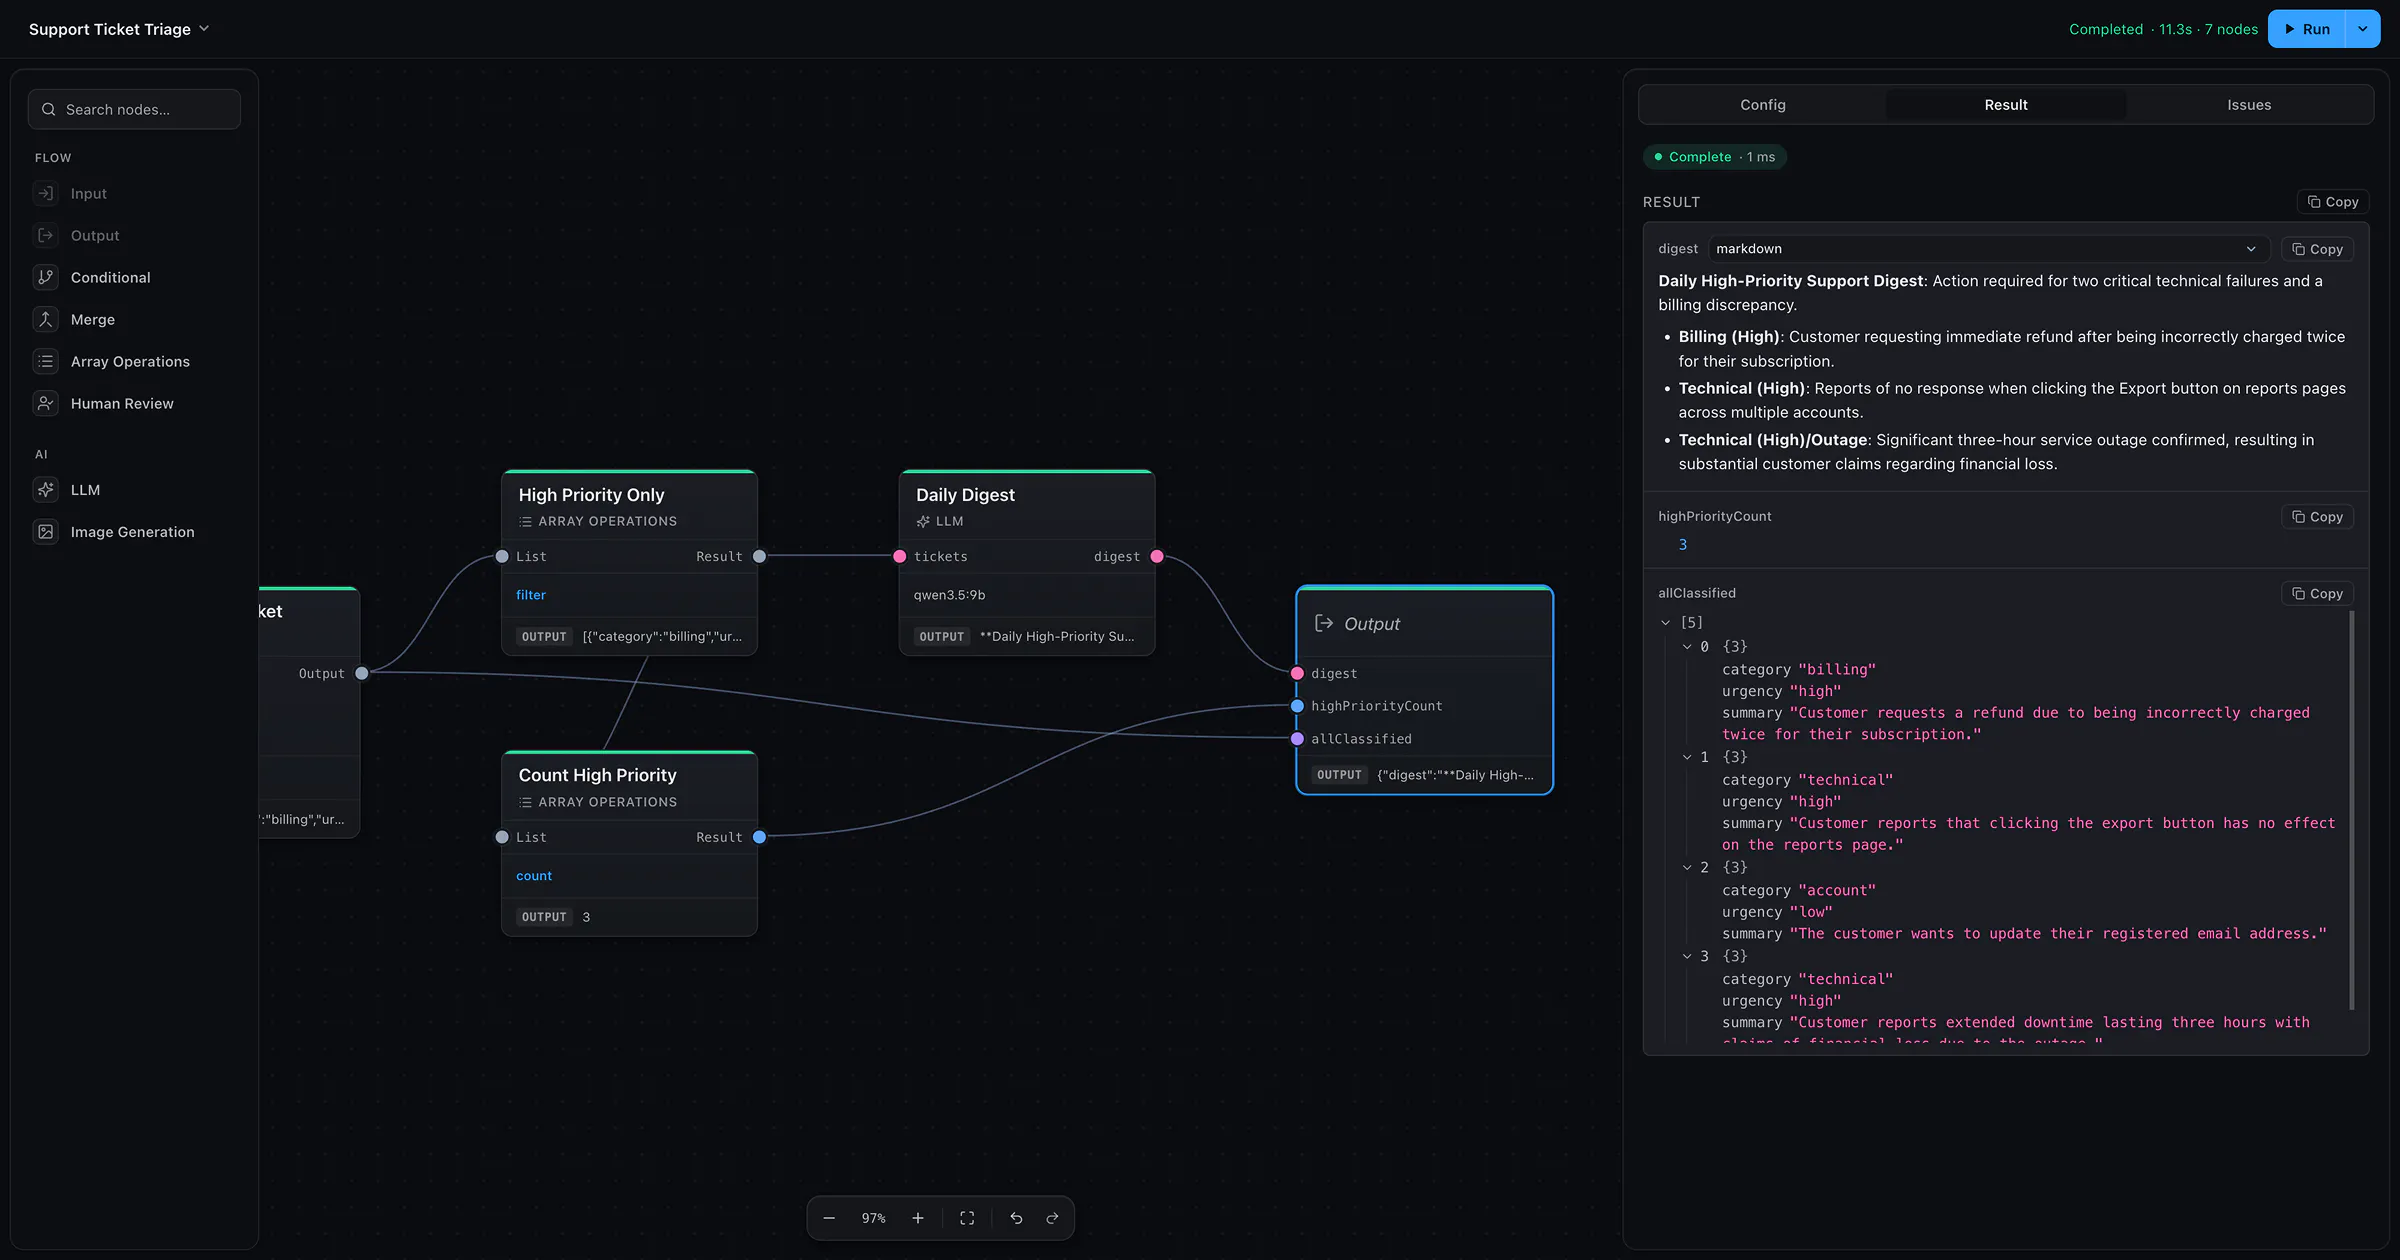Image resolution: width=2400 pixels, height=1260 pixels.
Task: Click the highPriorityCount value 3
Action: [x=1683, y=545]
